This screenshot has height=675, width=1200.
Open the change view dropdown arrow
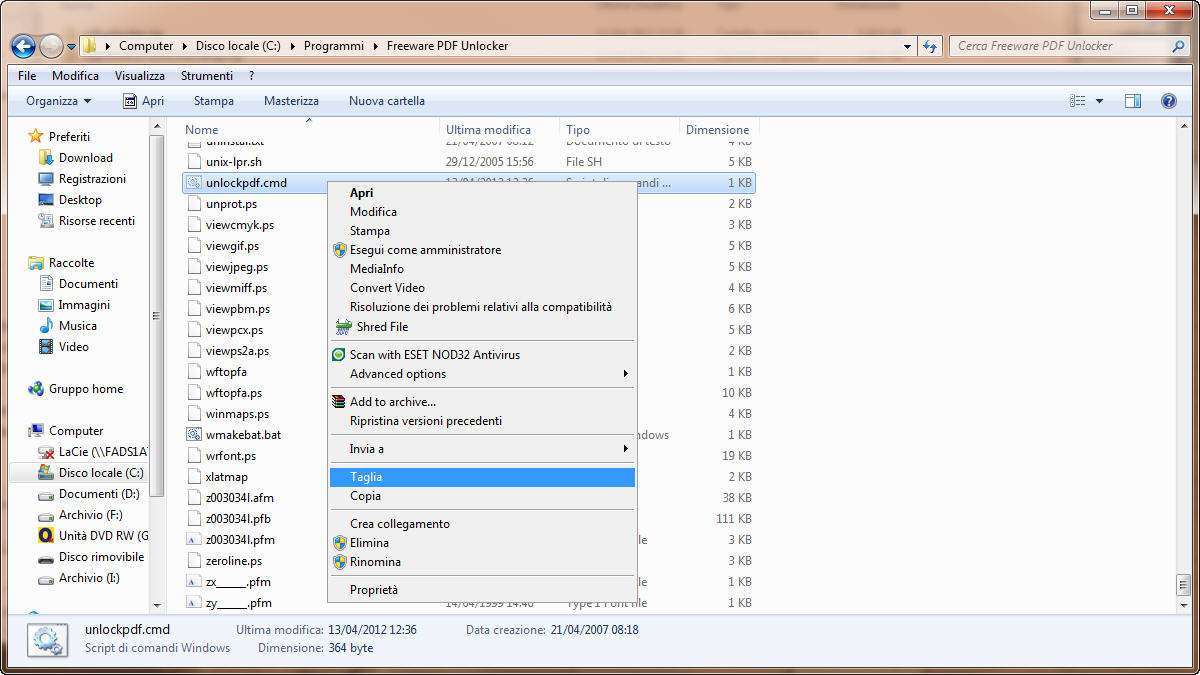(x=1099, y=101)
